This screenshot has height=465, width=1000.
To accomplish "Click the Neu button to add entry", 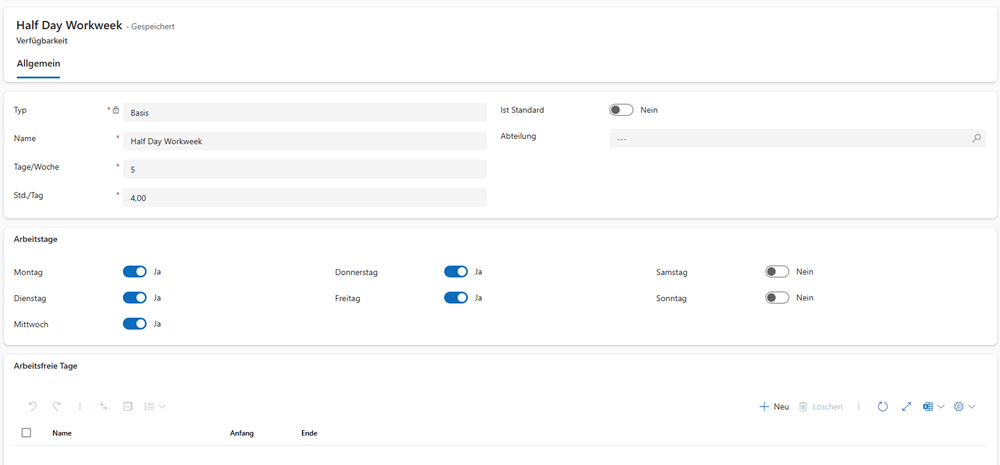I will tap(775, 407).
